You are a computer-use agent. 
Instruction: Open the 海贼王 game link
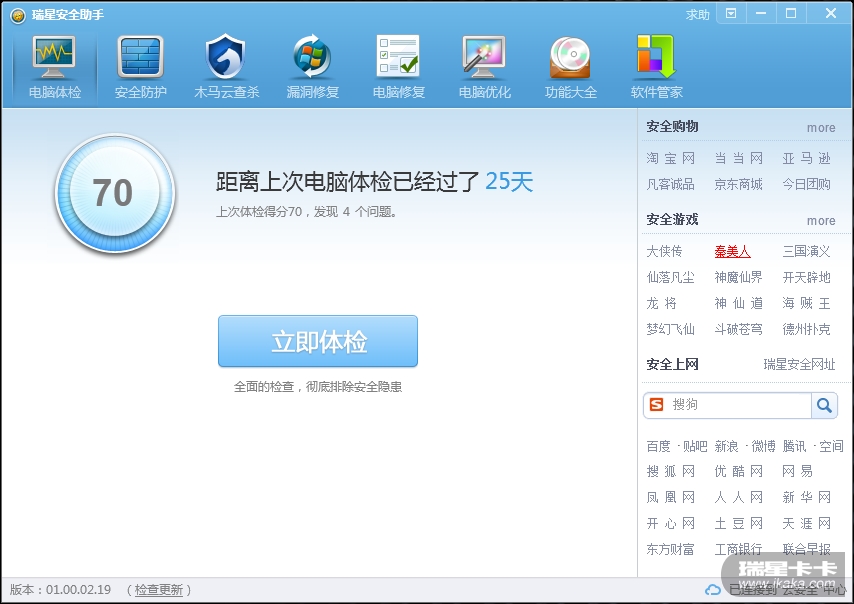point(807,303)
